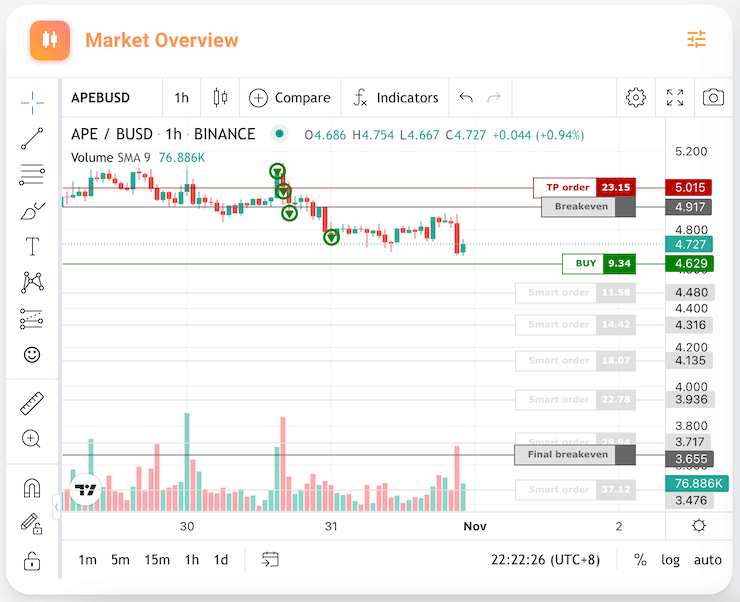Select the crosshair cursor tool
Viewport: 740px width, 602px height.
tap(32, 102)
